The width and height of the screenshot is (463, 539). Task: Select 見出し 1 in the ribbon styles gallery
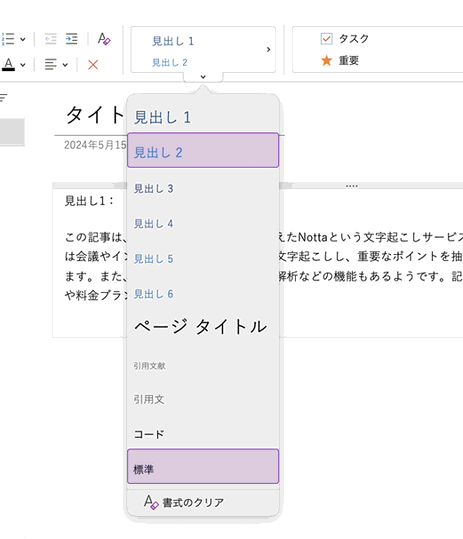click(x=173, y=41)
